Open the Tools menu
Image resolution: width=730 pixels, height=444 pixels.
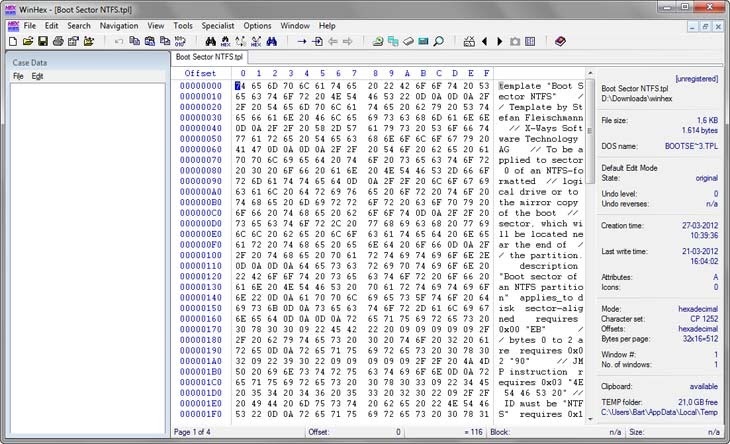point(183,26)
